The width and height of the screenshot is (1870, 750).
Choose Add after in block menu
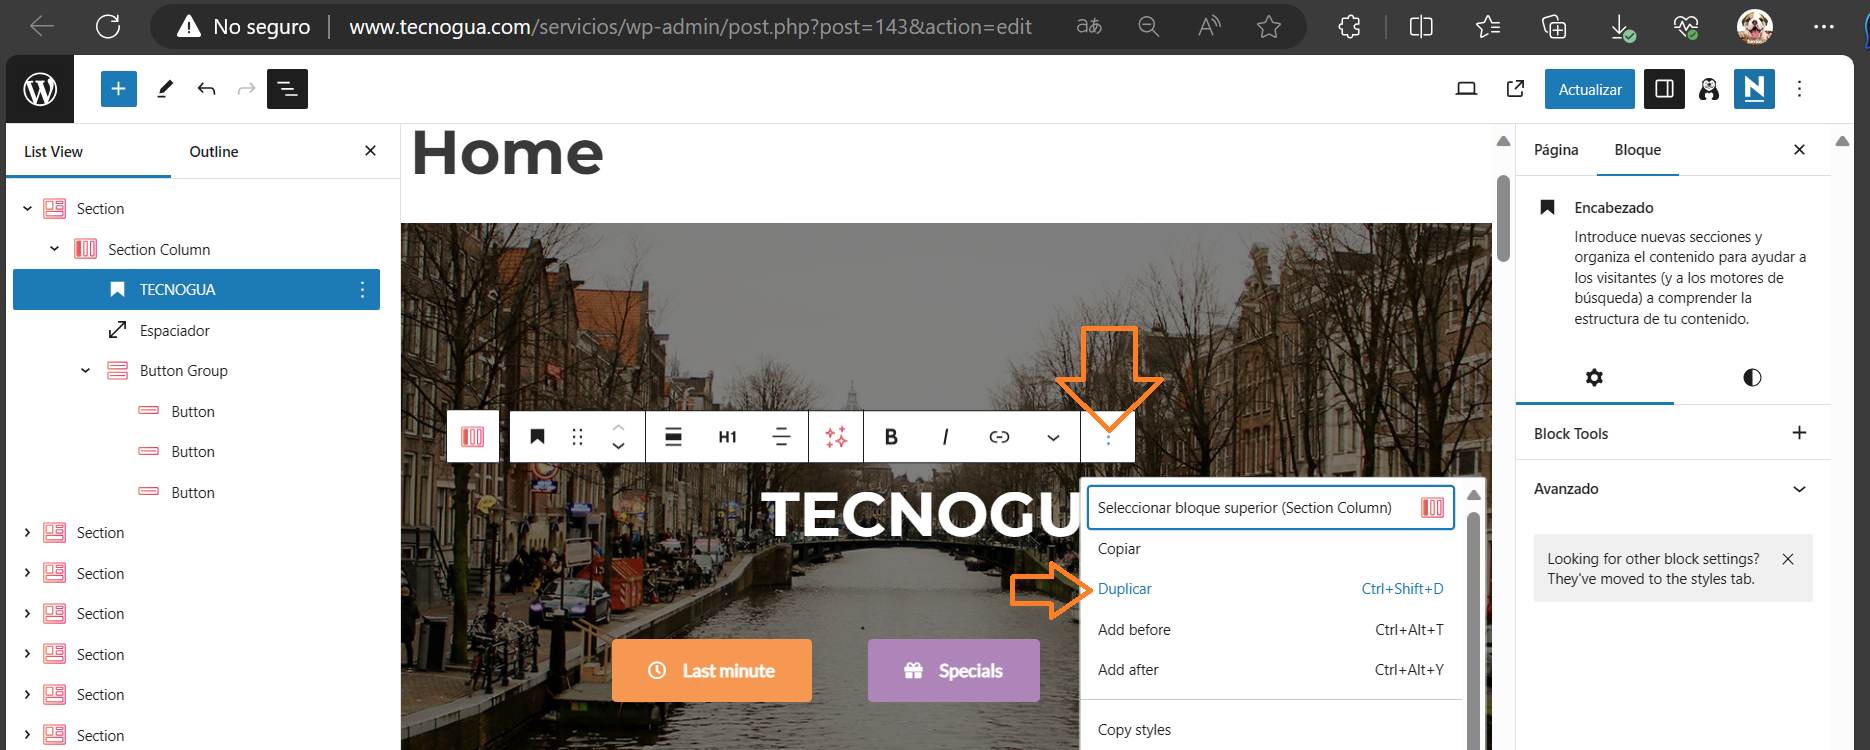click(1270, 670)
